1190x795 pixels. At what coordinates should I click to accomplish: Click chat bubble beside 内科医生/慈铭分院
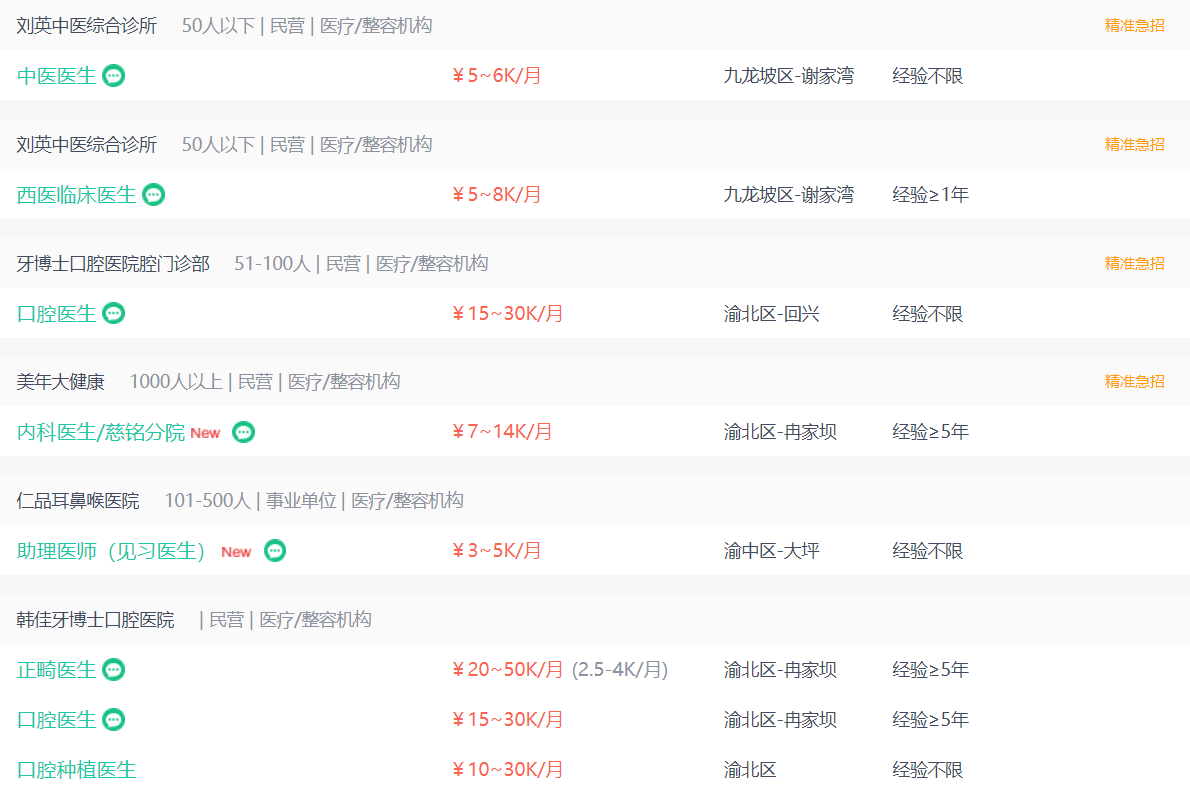(243, 432)
